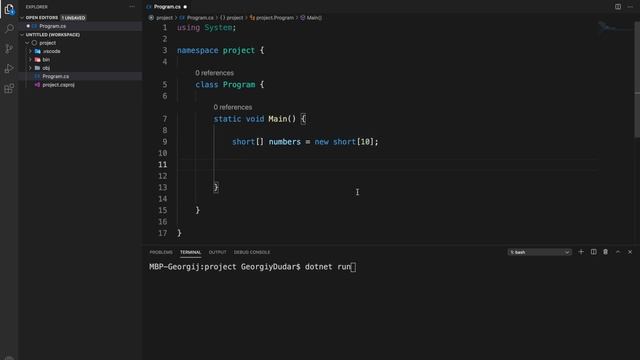This screenshot has height=360, width=640.
Task: Click '0 references' above Main method
Action: 233,107
